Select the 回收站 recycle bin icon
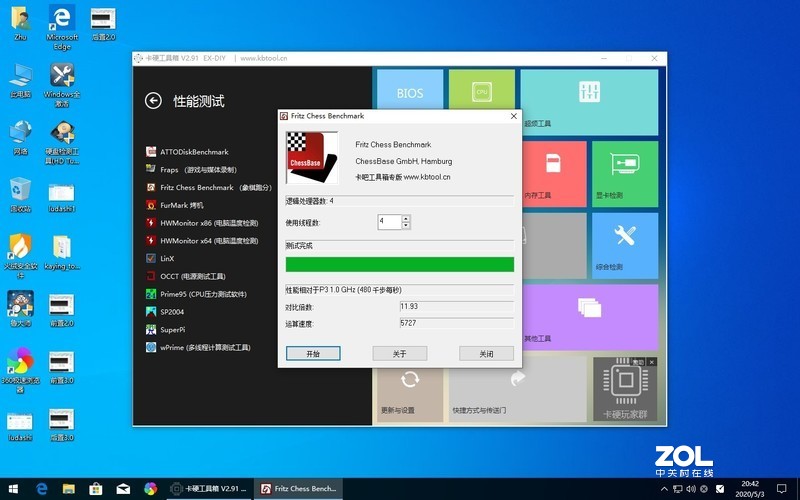800x500 pixels. click(20, 195)
